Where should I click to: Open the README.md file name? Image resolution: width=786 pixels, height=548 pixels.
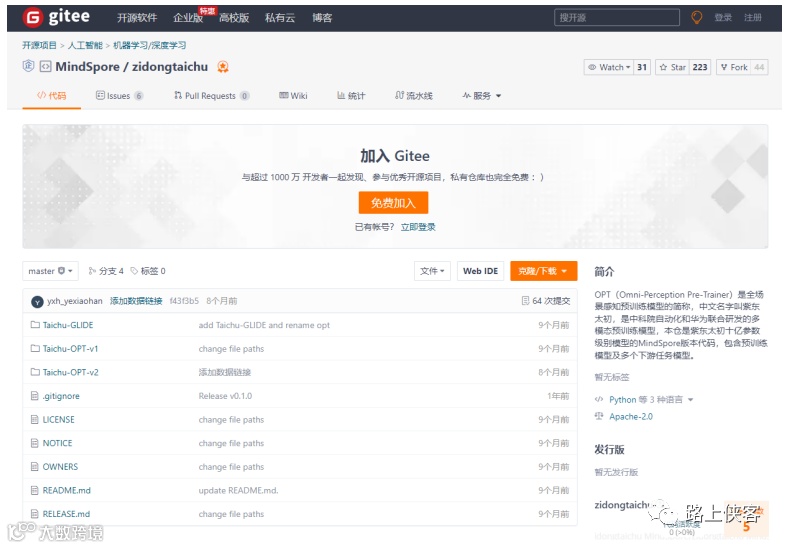(x=67, y=490)
